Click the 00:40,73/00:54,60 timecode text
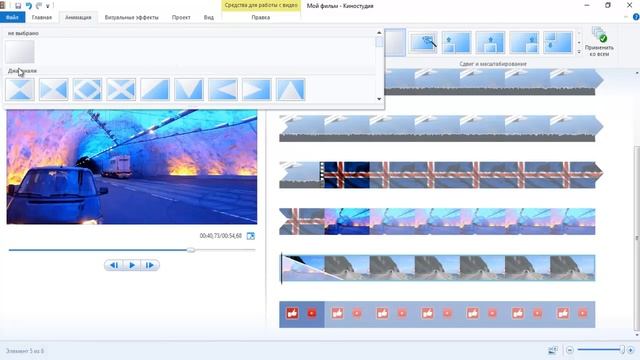This screenshot has height=360, width=640. pyautogui.click(x=220, y=236)
